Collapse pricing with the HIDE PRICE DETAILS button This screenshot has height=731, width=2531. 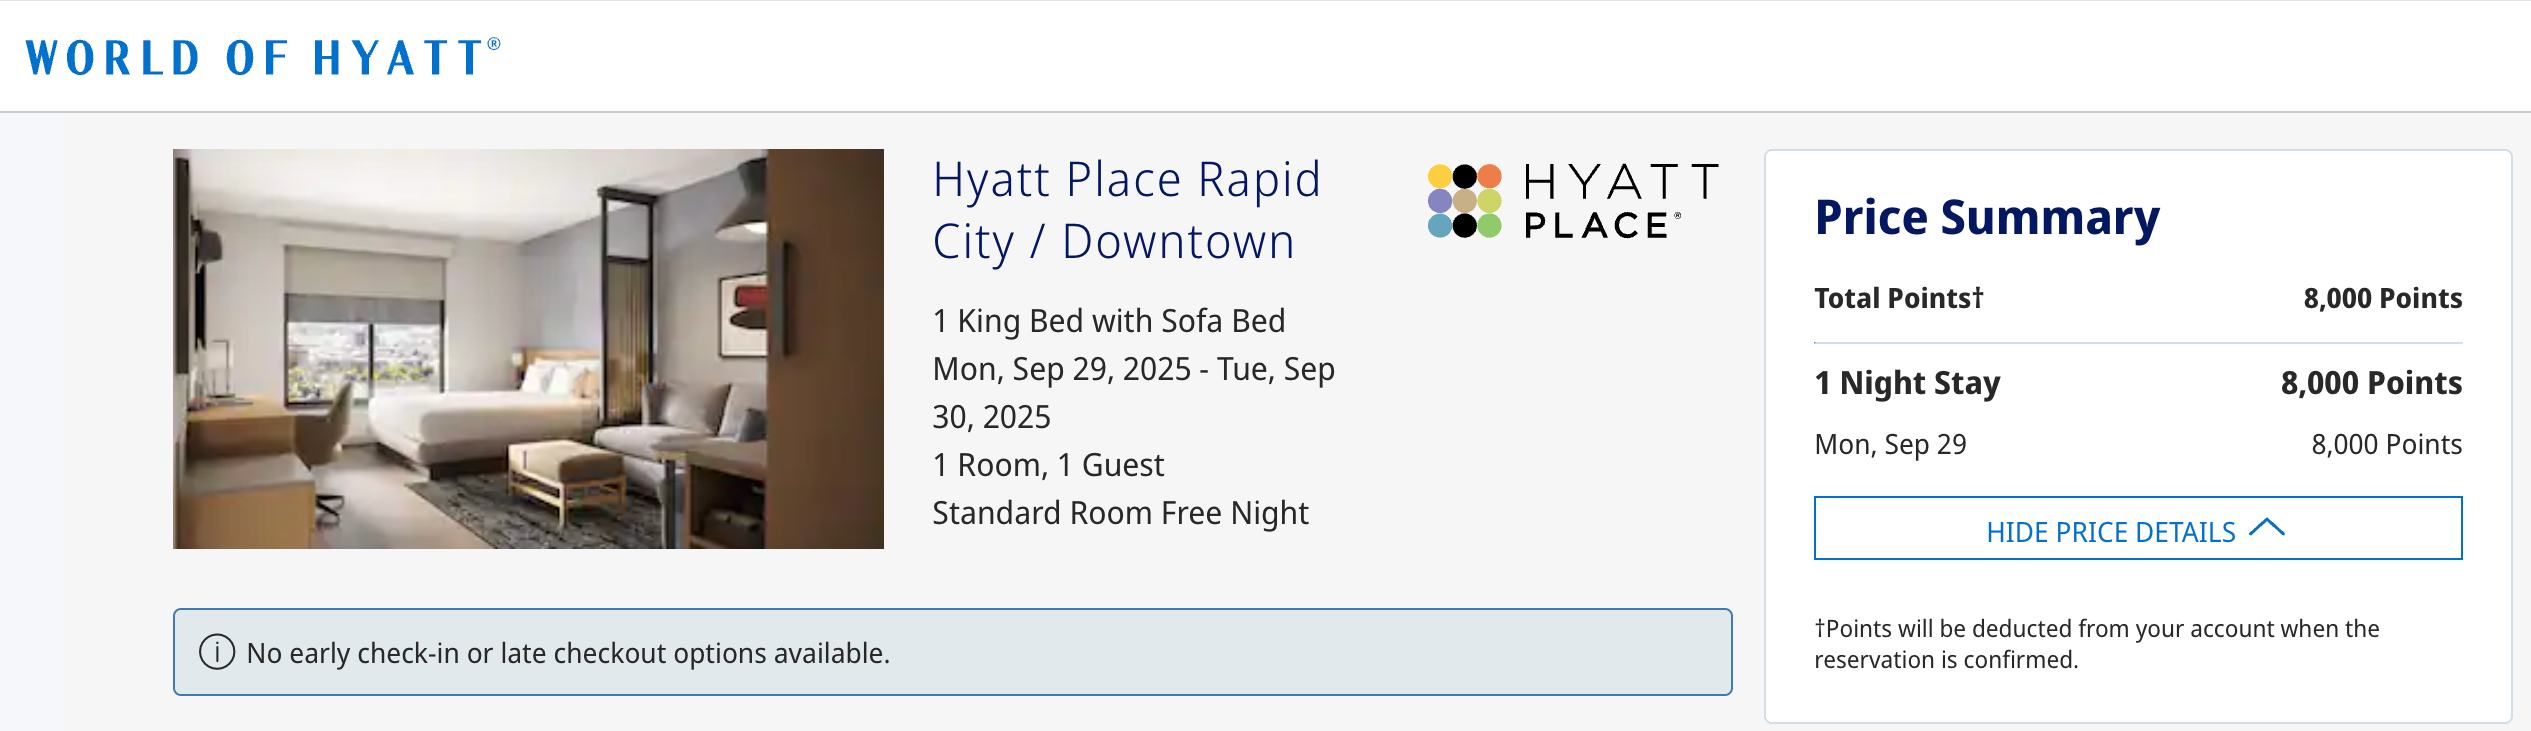pos(2136,530)
